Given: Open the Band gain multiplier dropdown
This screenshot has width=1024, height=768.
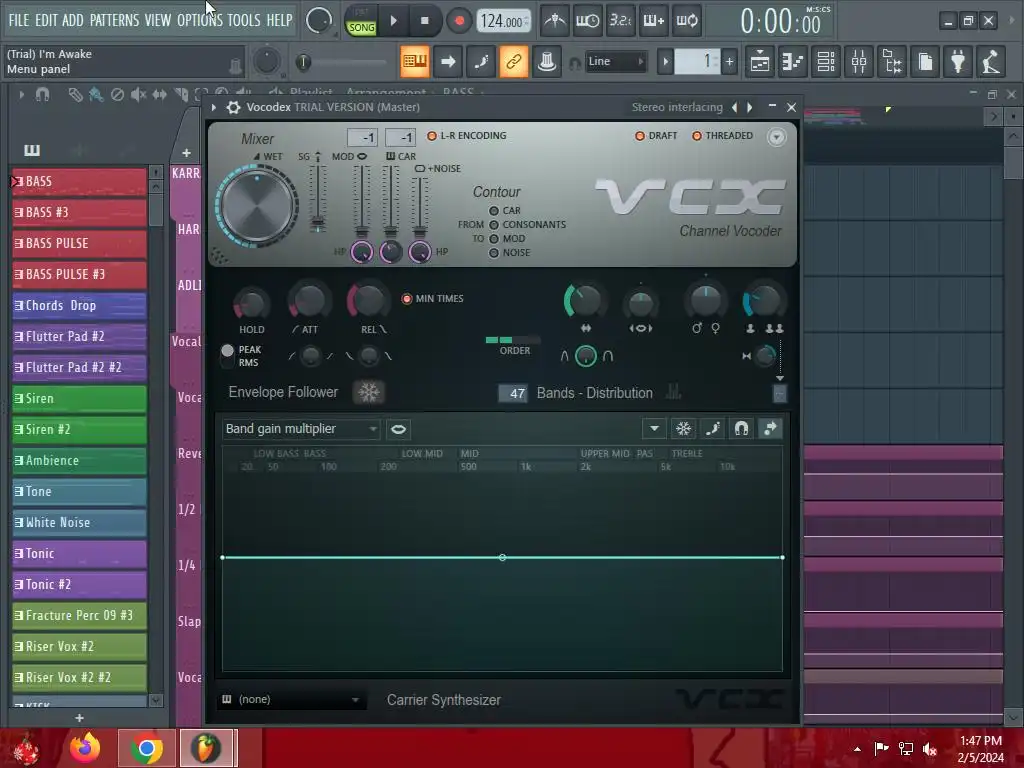Looking at the screenshot, I should 300,429.
